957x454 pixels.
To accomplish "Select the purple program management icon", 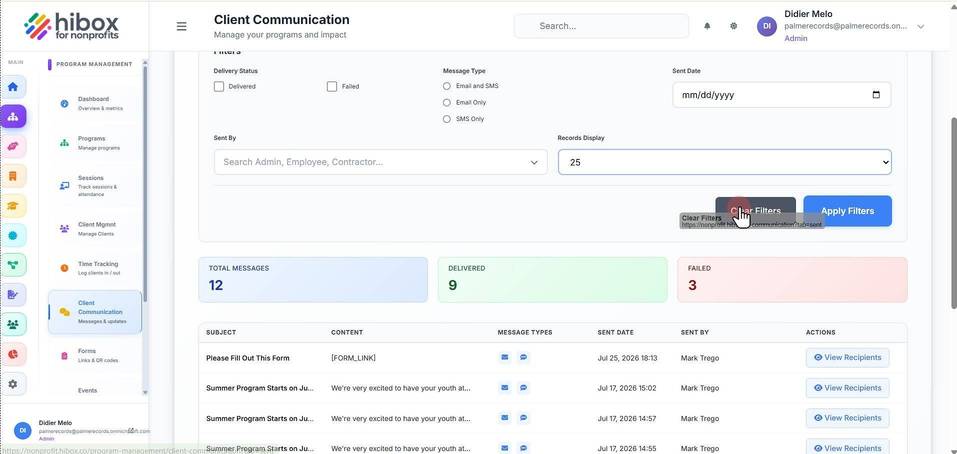I will tap(13, 116).
